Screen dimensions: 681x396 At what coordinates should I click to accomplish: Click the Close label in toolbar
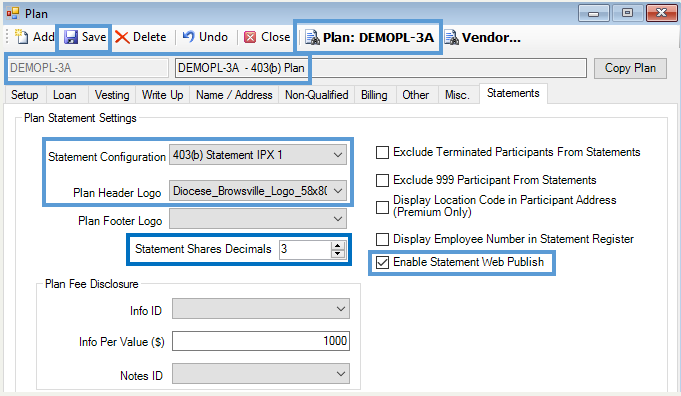275,37
